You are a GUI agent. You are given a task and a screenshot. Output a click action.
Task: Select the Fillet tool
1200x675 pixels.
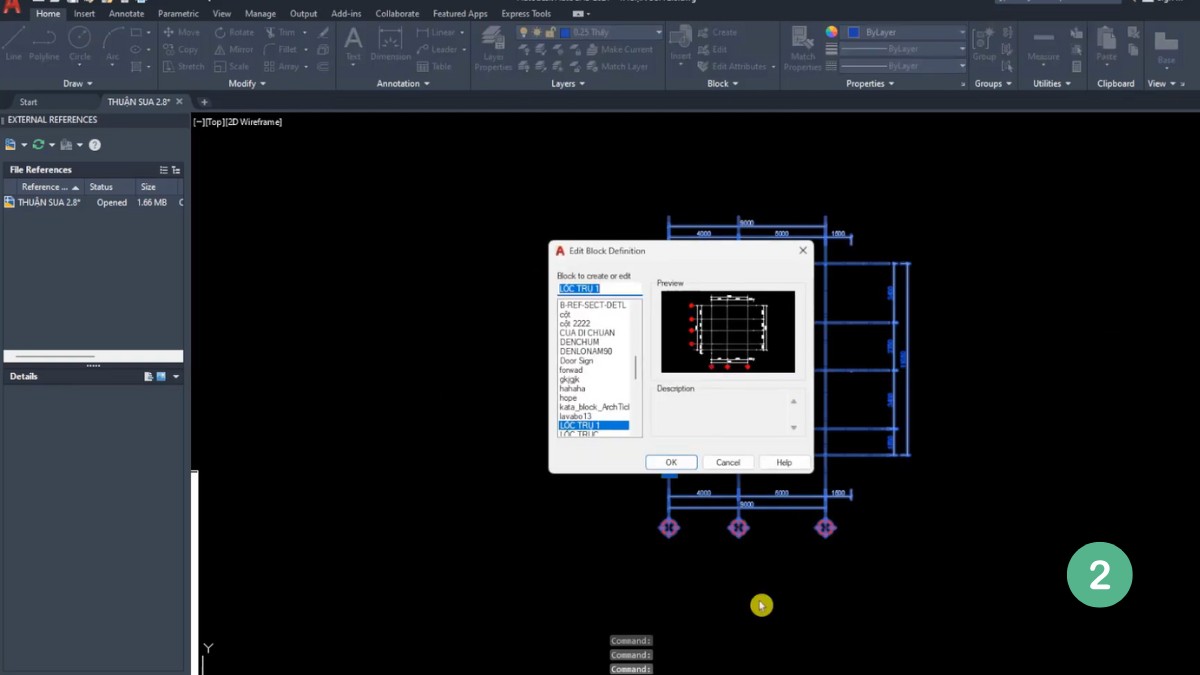pos(281,49)
